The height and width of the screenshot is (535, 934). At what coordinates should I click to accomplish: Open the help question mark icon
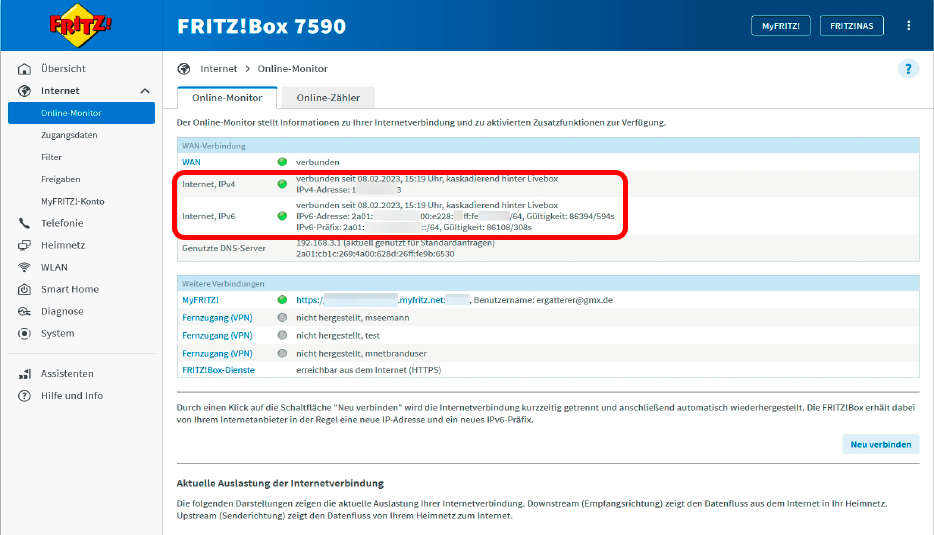(x=909, y=69)
